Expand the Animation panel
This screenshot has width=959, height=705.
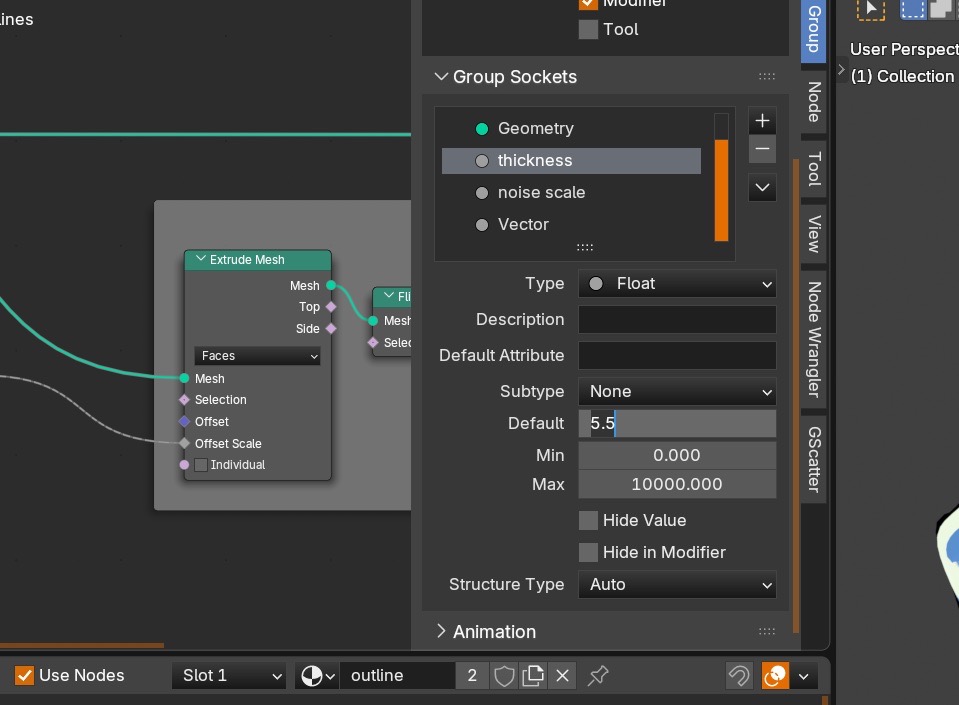click(441, 632)
